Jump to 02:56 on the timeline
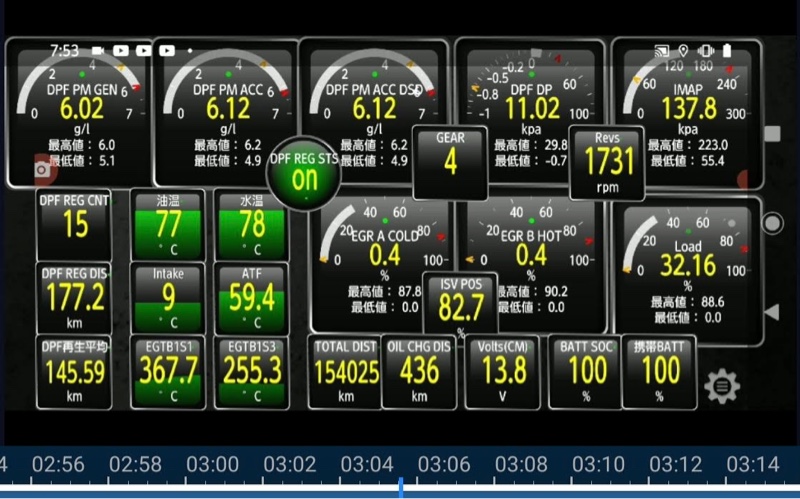 pyautogui.click(x=58, y=464)
